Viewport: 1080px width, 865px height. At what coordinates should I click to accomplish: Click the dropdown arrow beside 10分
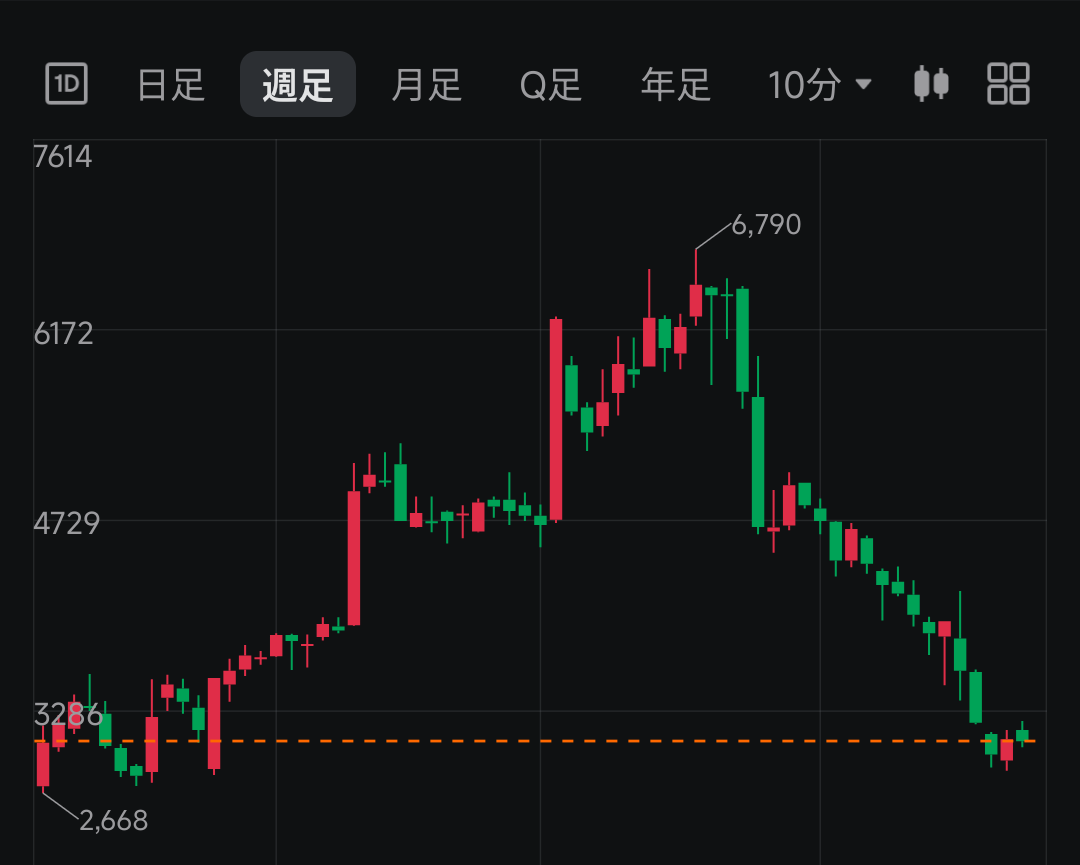point(863,84)
